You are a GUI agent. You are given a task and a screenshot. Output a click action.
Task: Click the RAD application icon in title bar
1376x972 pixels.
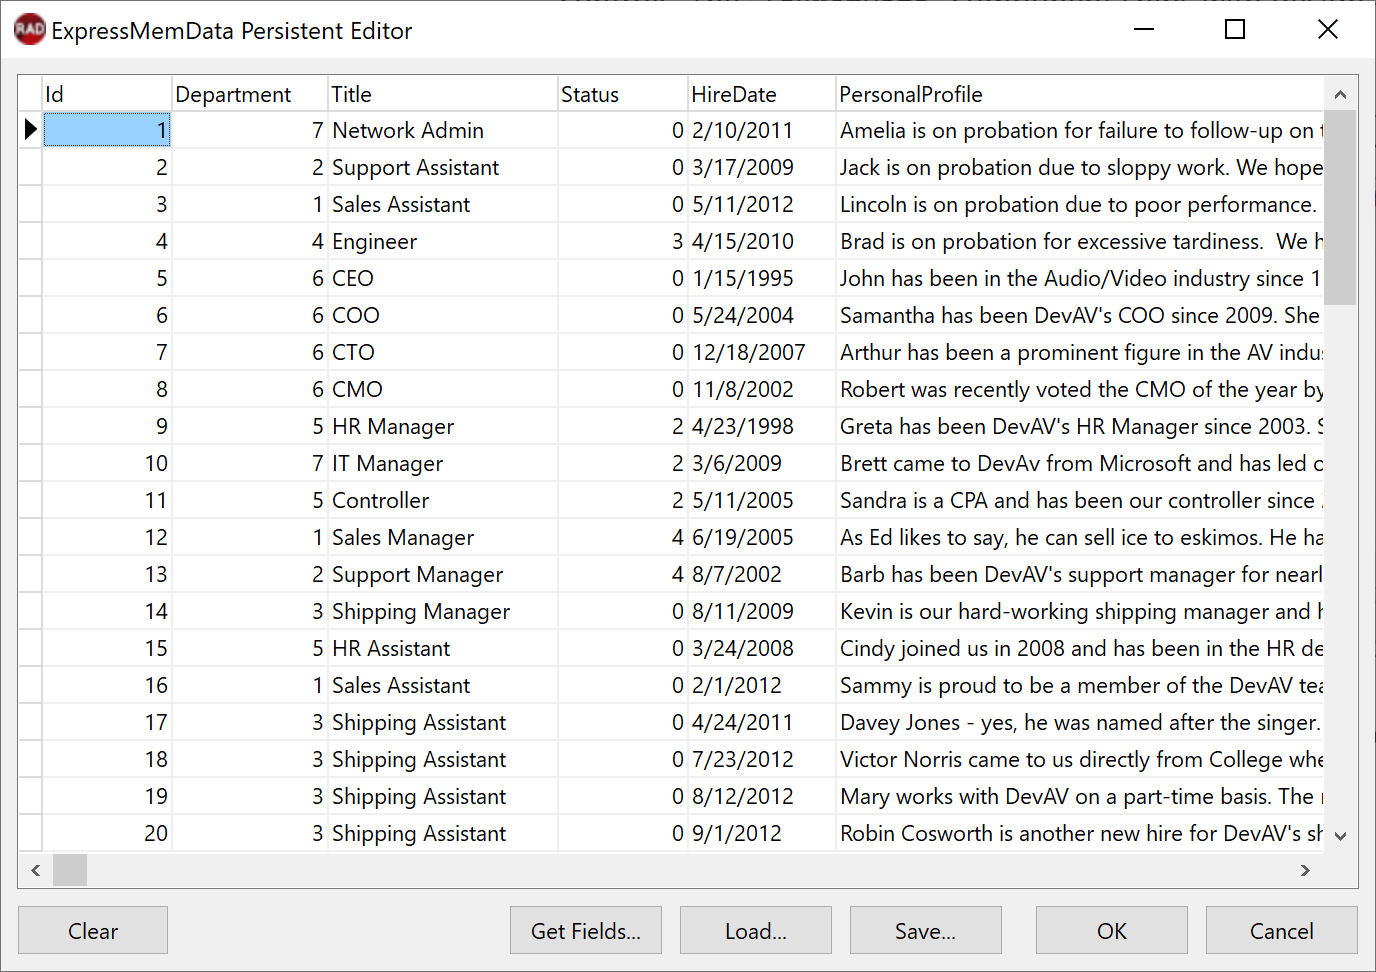pos(29,30)
